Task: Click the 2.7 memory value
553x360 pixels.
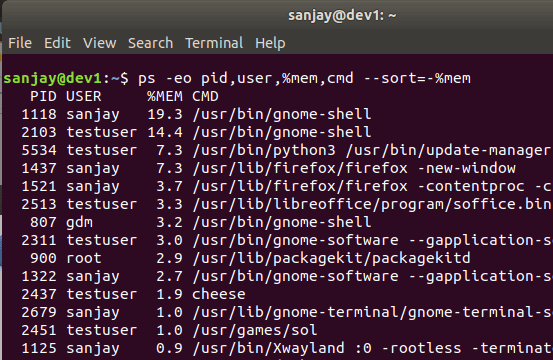Action: 169,276
